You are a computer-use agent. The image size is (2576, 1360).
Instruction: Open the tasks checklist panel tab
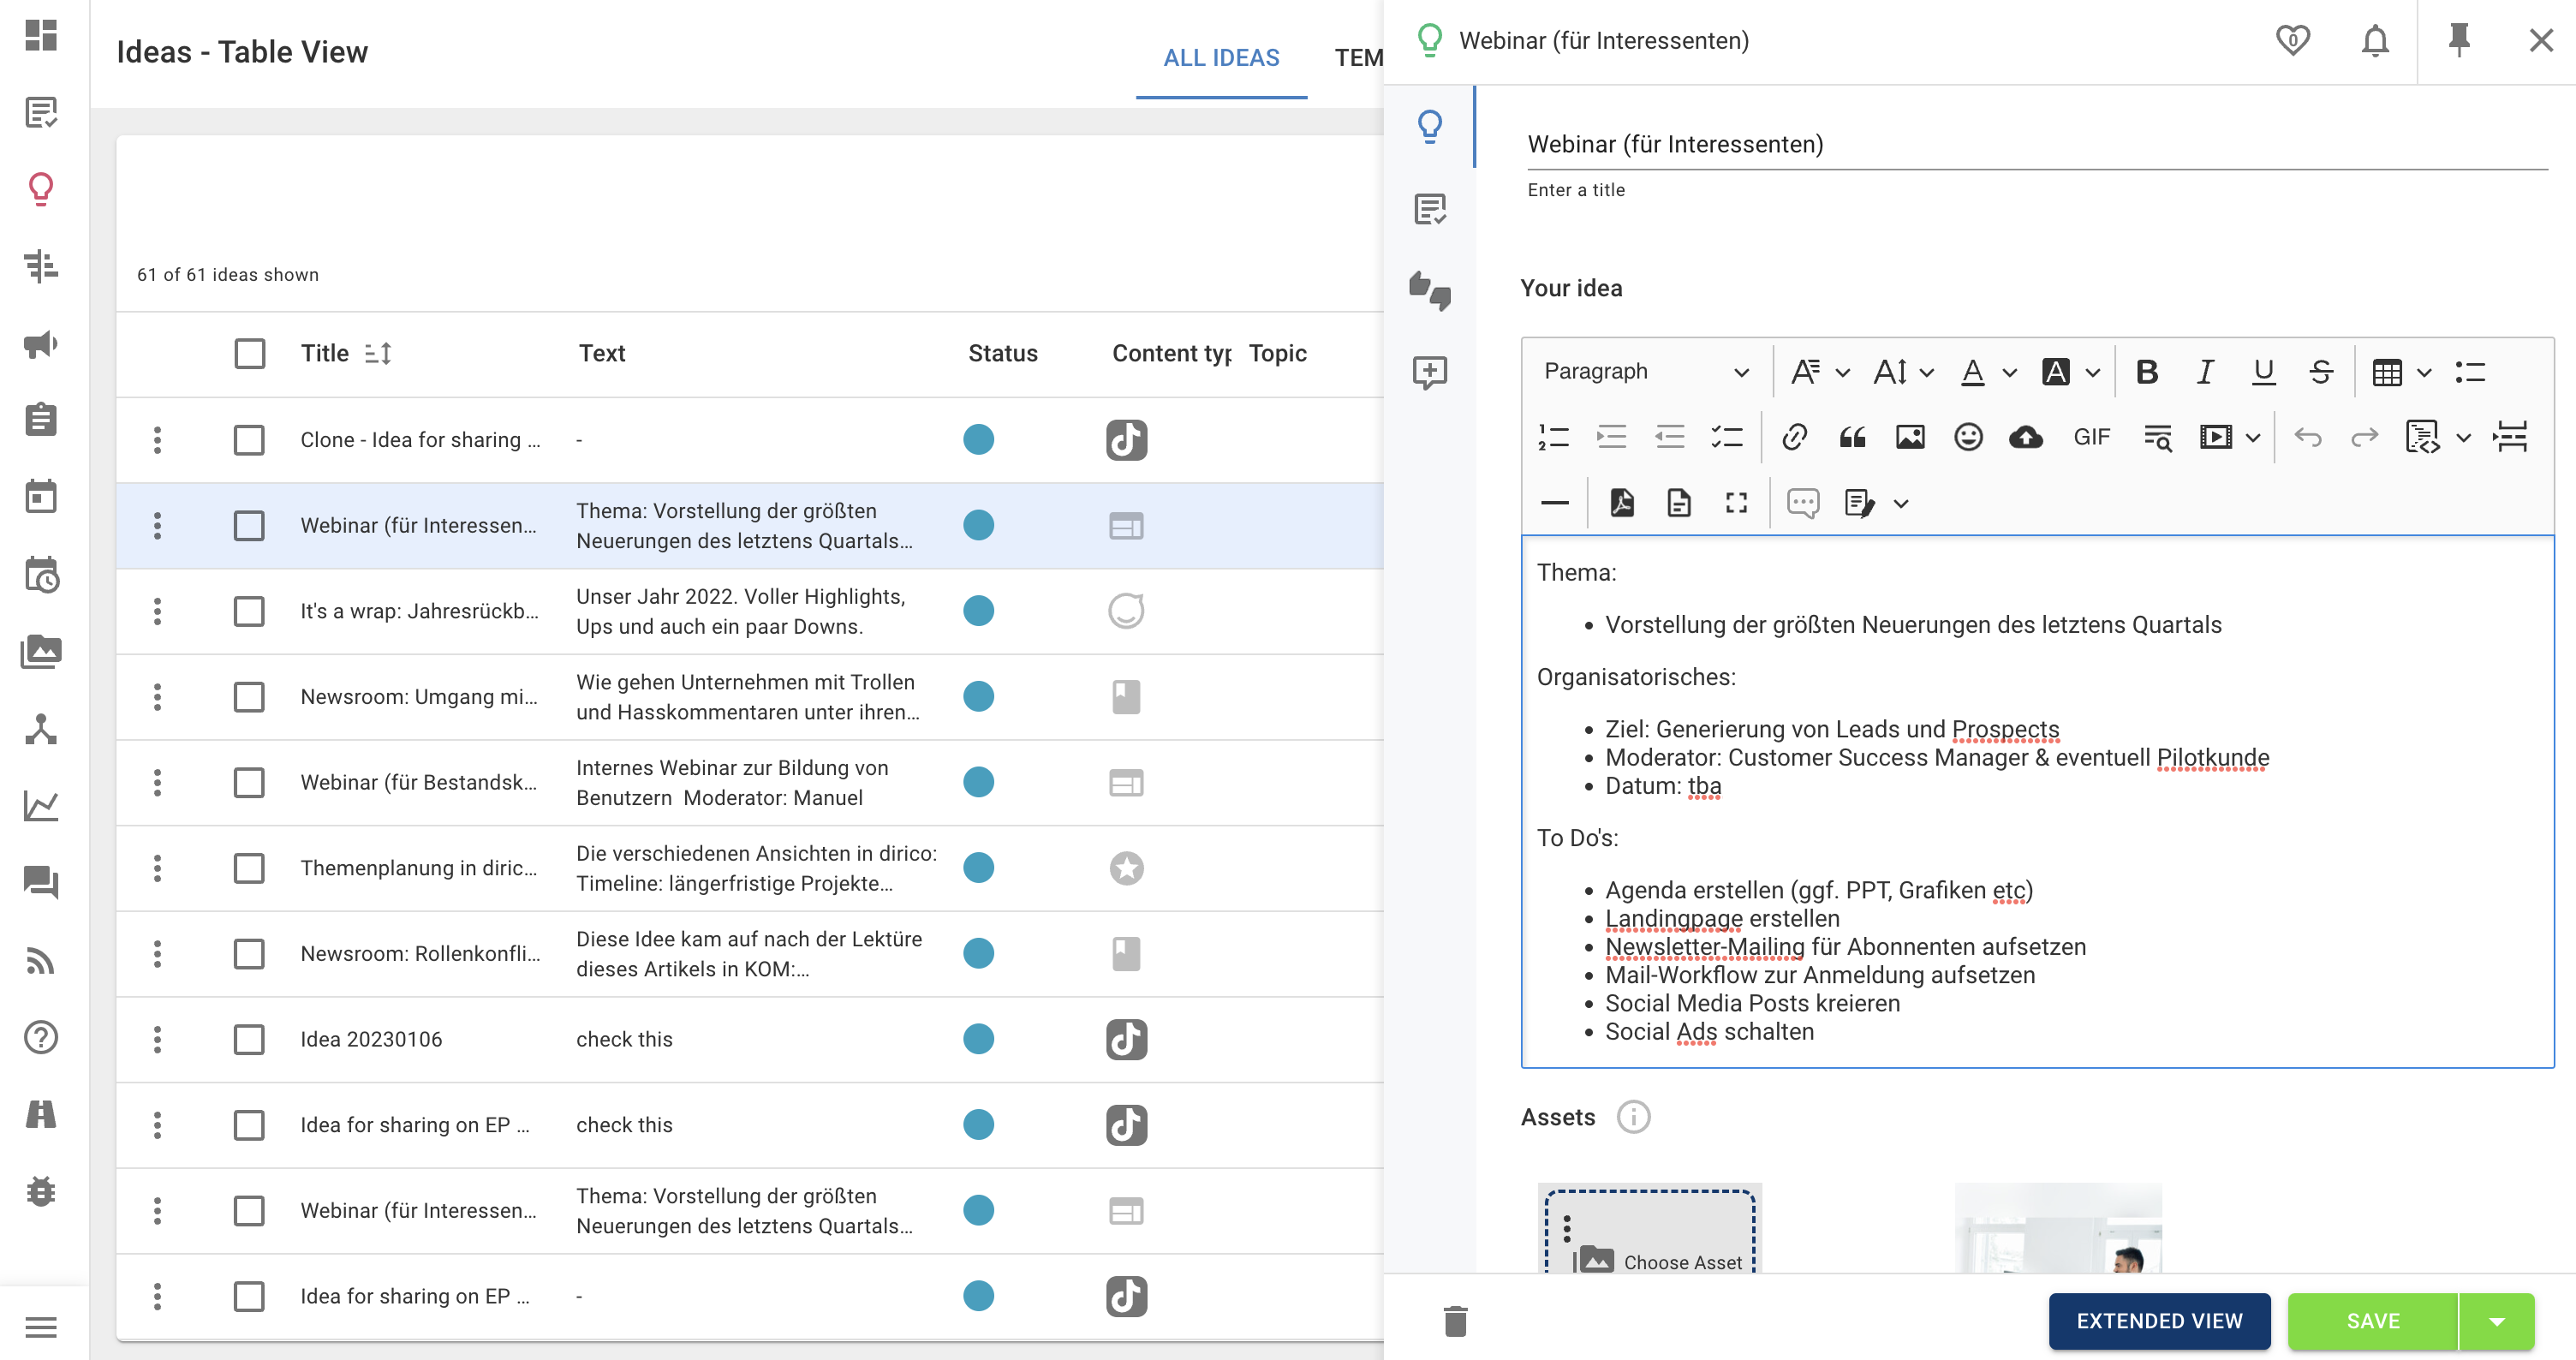(1430, 209)
